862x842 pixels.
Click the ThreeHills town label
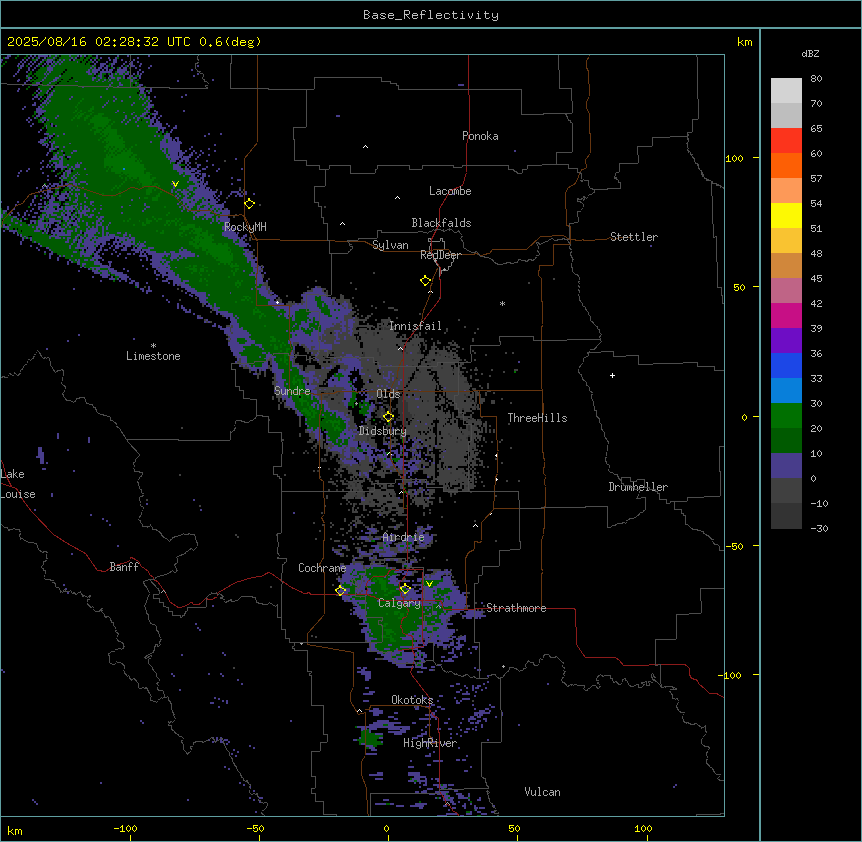[x=537, y=418]
